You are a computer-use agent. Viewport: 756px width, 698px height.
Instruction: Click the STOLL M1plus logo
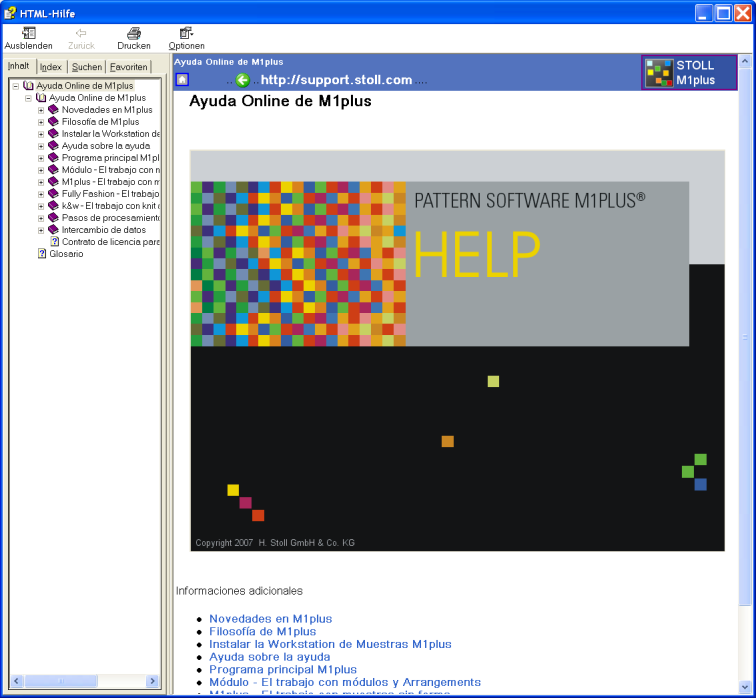pos(689,73)
